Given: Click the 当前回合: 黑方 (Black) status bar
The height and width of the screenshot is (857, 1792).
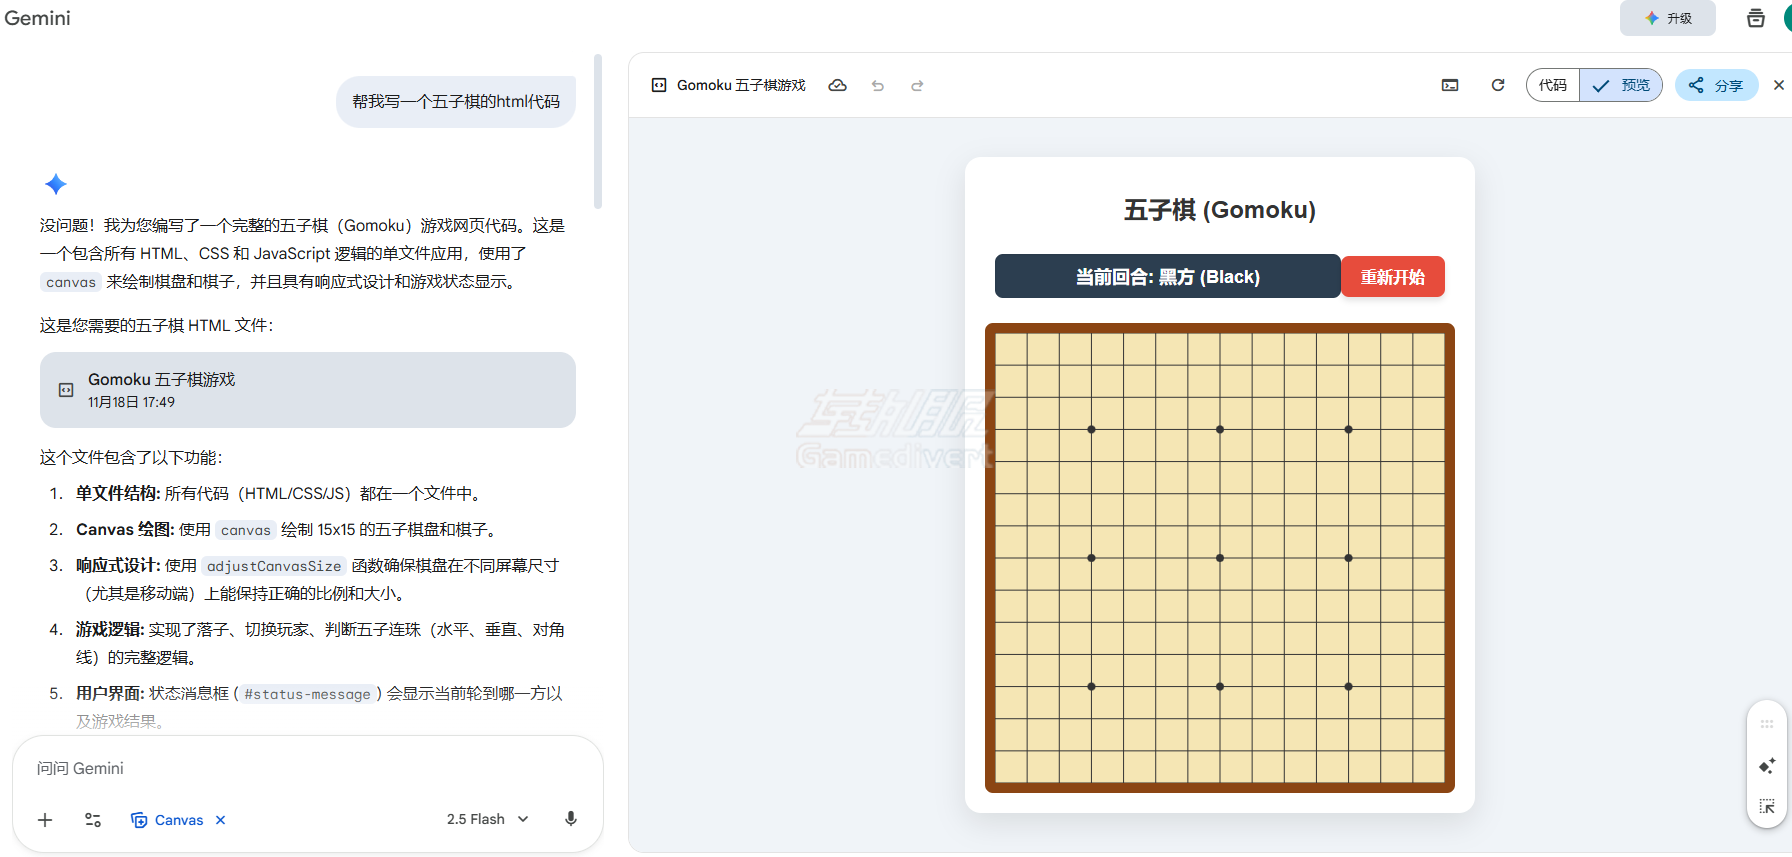Looking at the screenshot, I should tap(1168, 276).
